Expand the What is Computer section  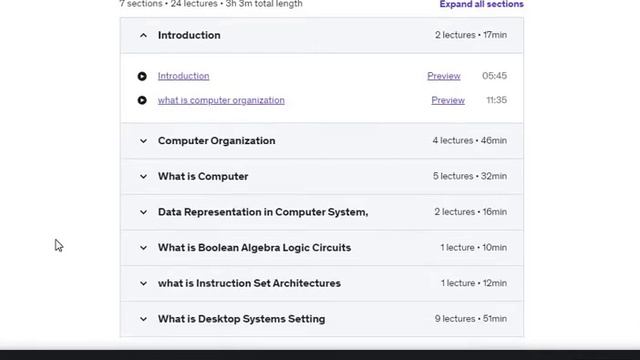tap(143, 176)
